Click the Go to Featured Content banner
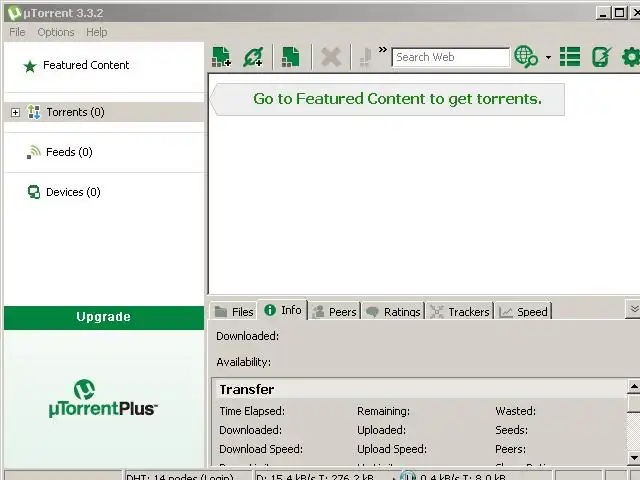The image size is (640, 480). (x=387, y=99)
